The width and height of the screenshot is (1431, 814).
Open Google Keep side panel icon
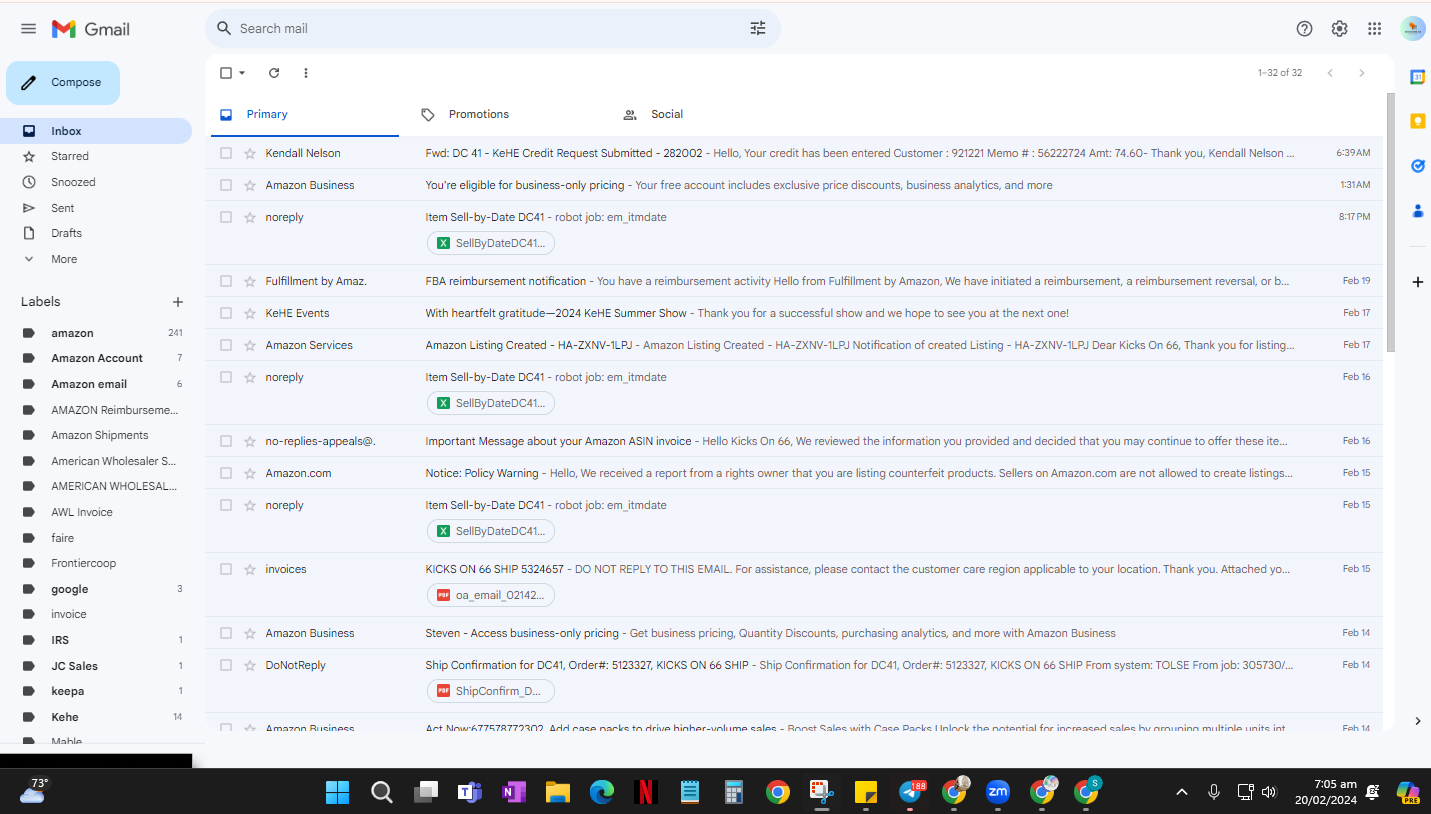coord(1417,121)
